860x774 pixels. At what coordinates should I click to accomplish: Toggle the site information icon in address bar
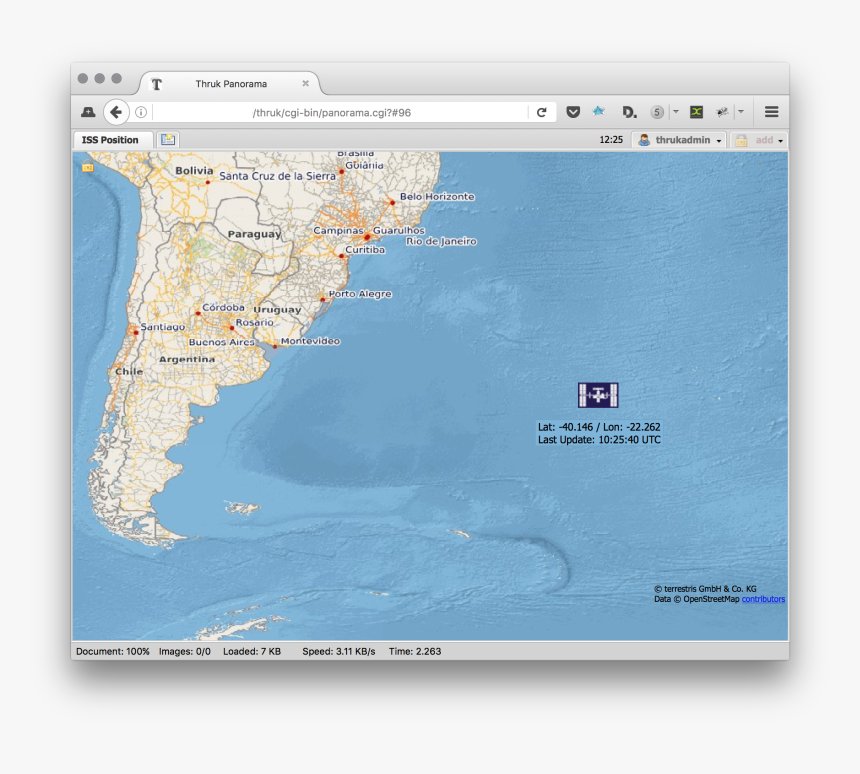point(139,112)
